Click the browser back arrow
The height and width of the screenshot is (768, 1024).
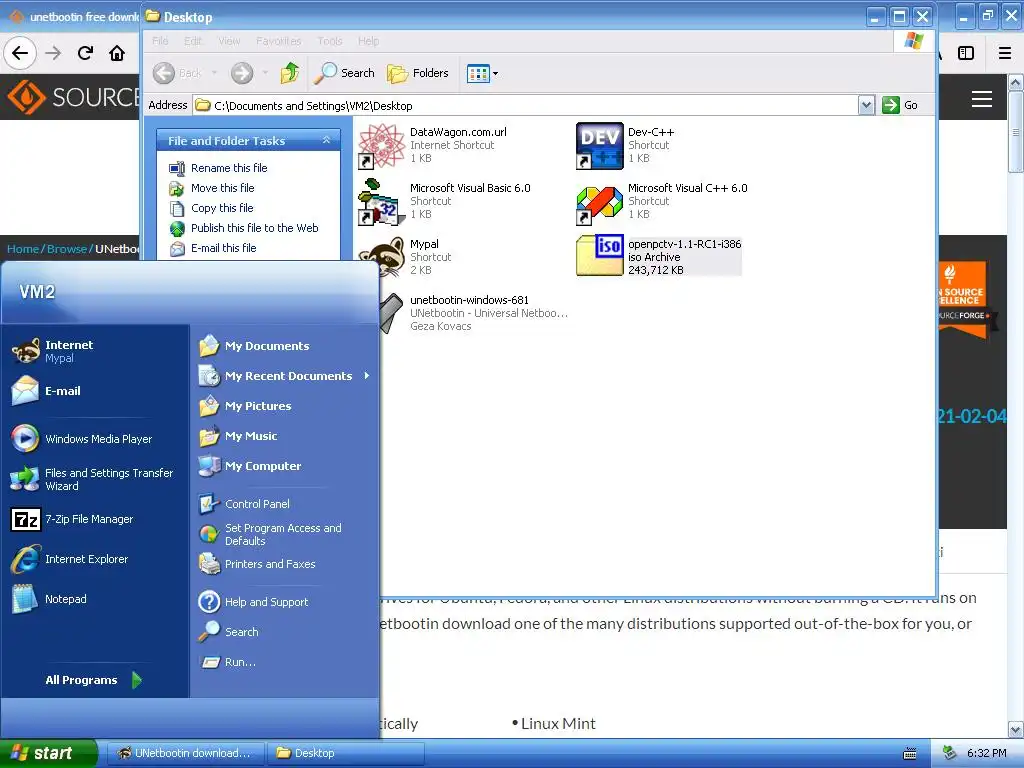pyautogui.click(x=20, y=53)
